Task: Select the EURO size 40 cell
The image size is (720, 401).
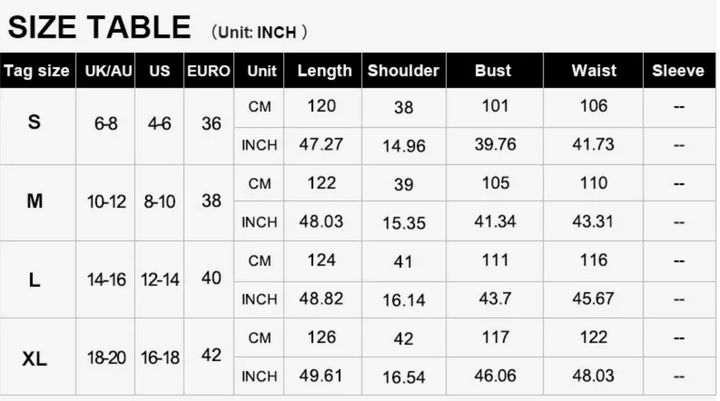Action: pyautogui.click(x=211, y=278)
